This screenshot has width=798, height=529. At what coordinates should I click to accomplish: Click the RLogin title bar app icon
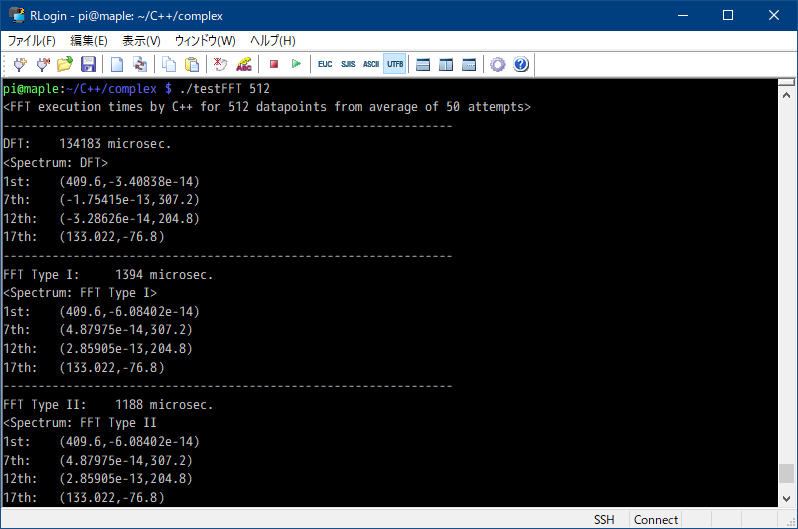click(17, 15)
